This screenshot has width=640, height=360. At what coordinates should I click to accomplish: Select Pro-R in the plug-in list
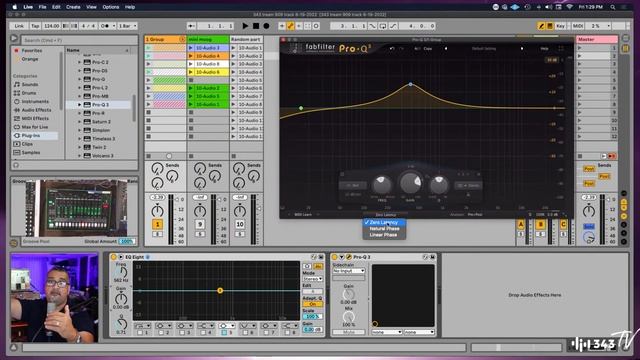click(98, 113)
